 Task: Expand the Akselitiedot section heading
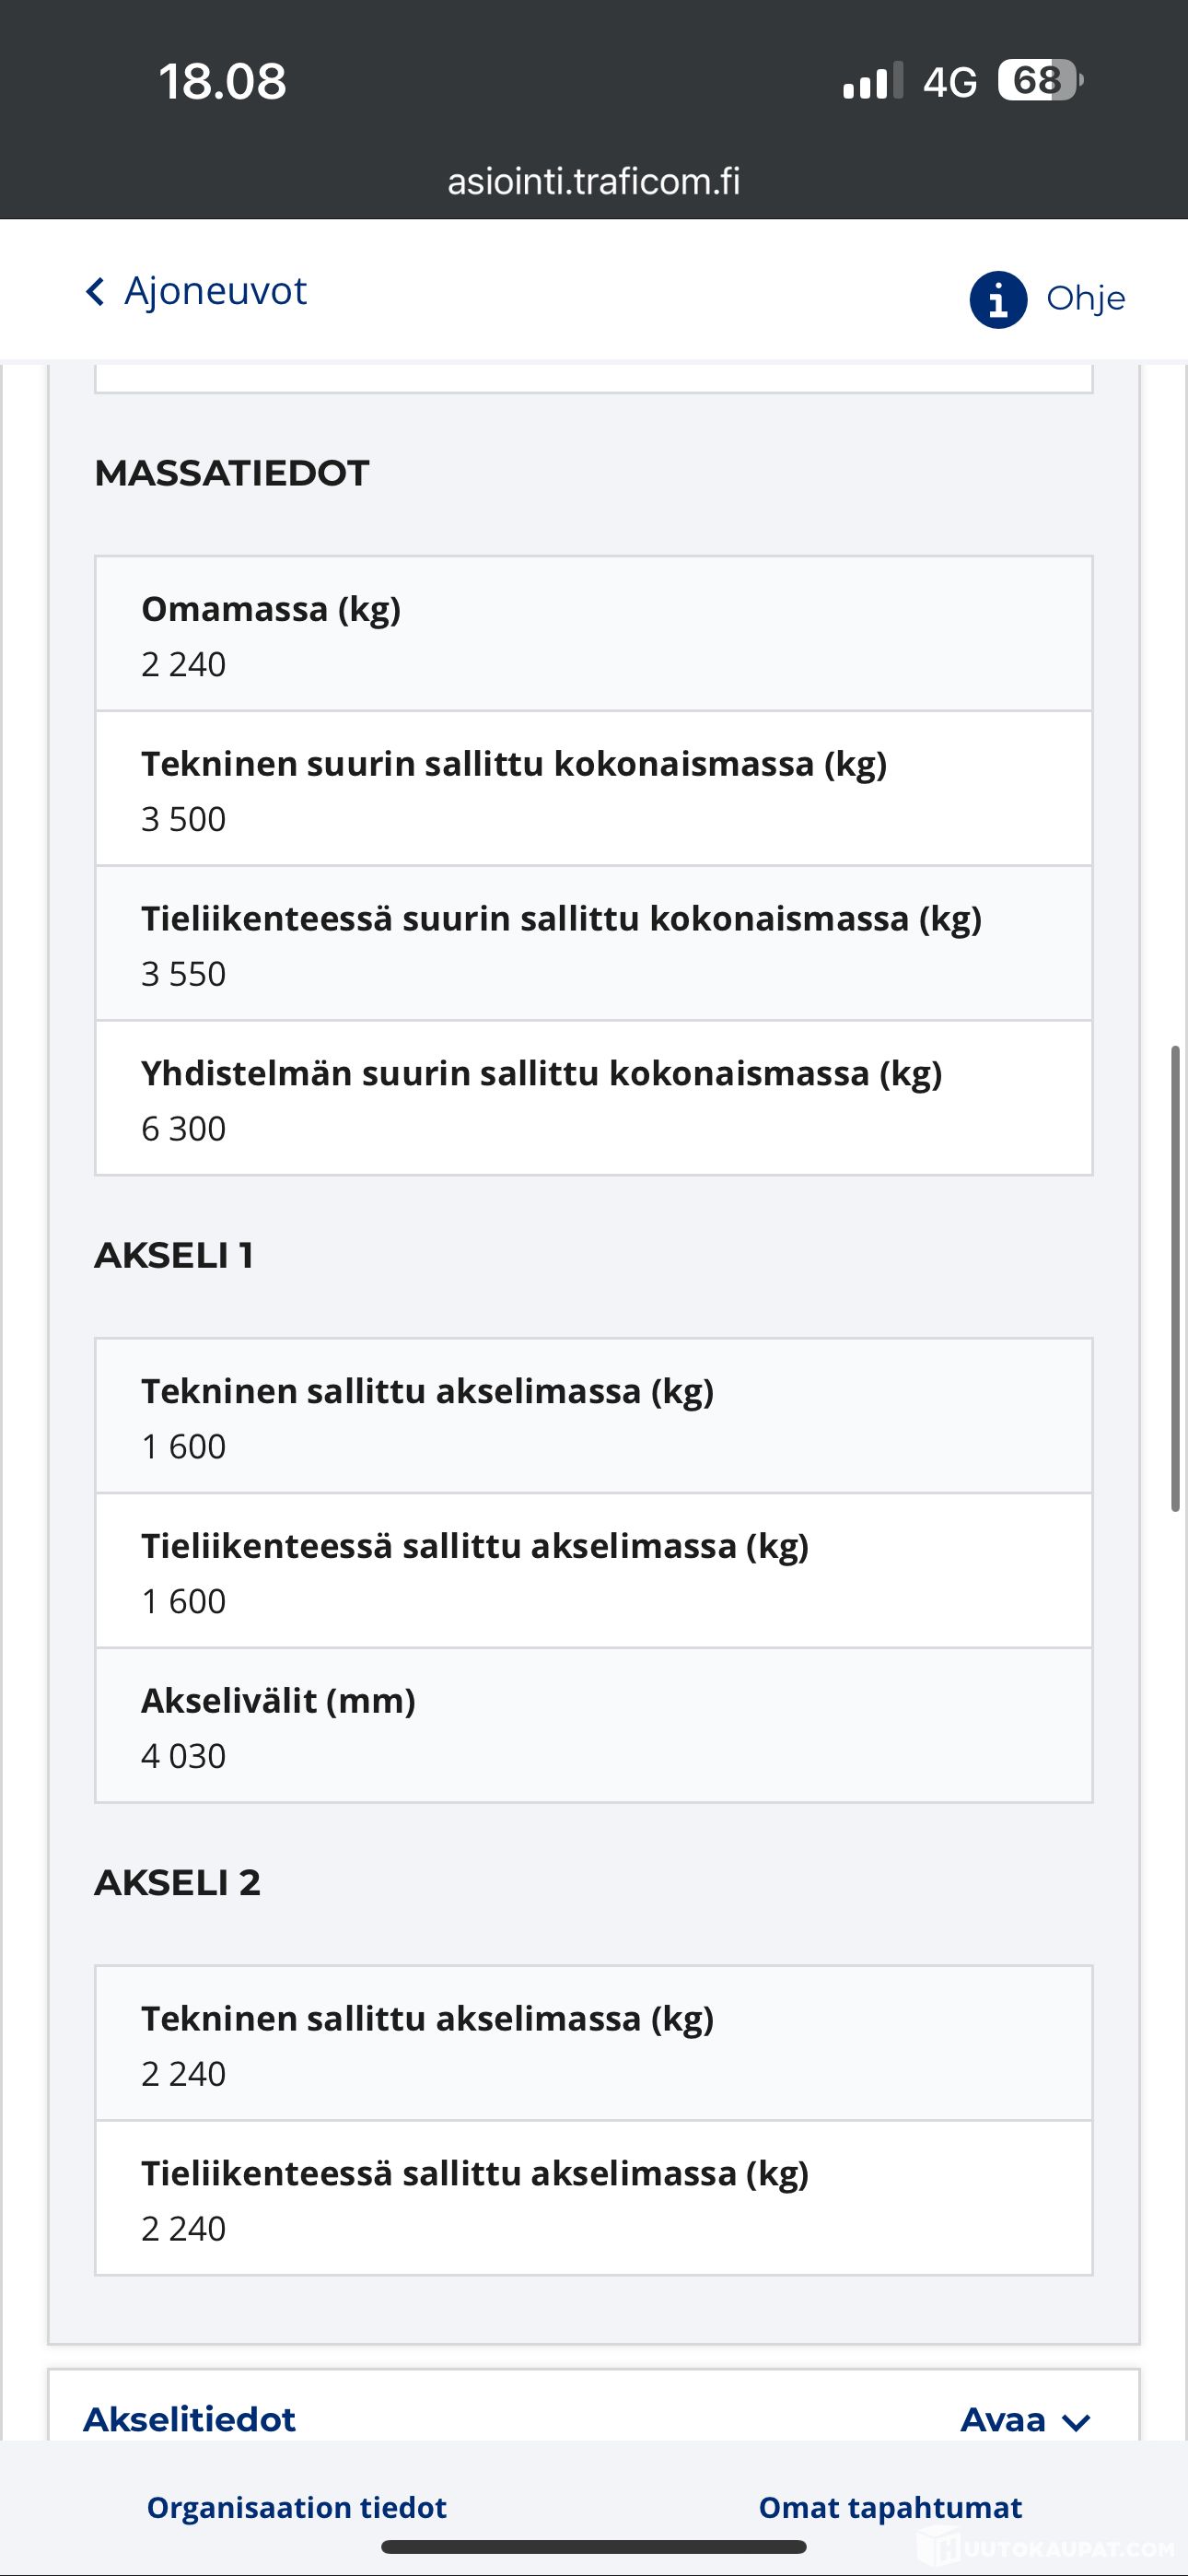pos(190,2419)
